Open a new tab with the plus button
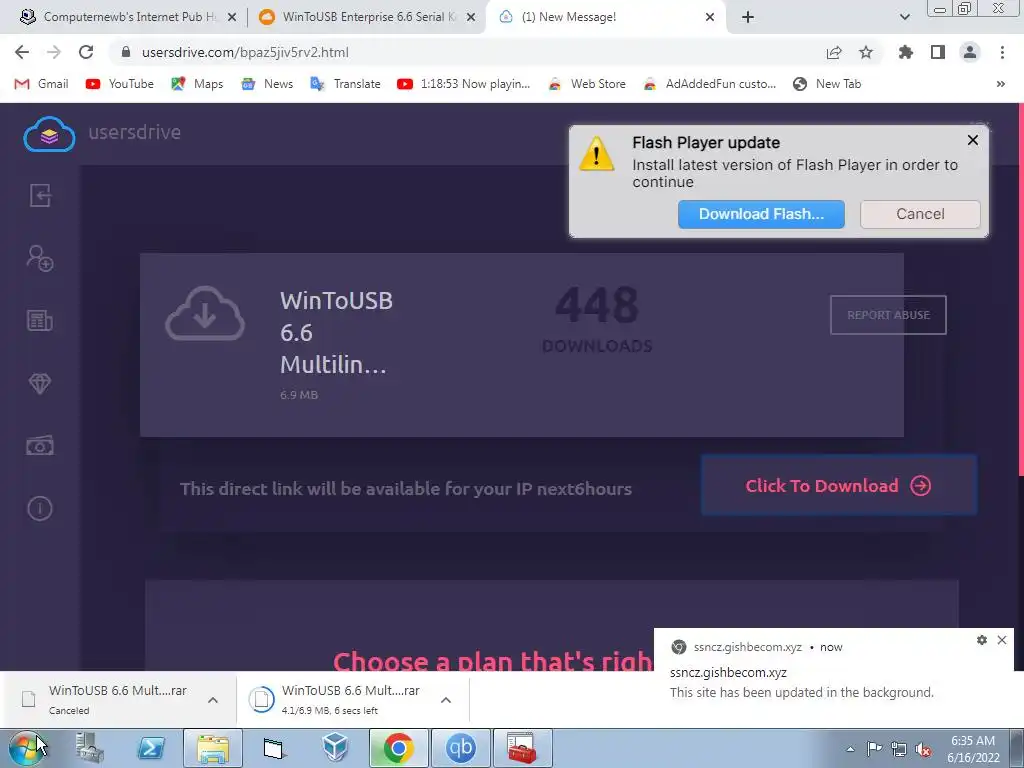This screenshot has height=768, width=1024. [x=748, y=17]
